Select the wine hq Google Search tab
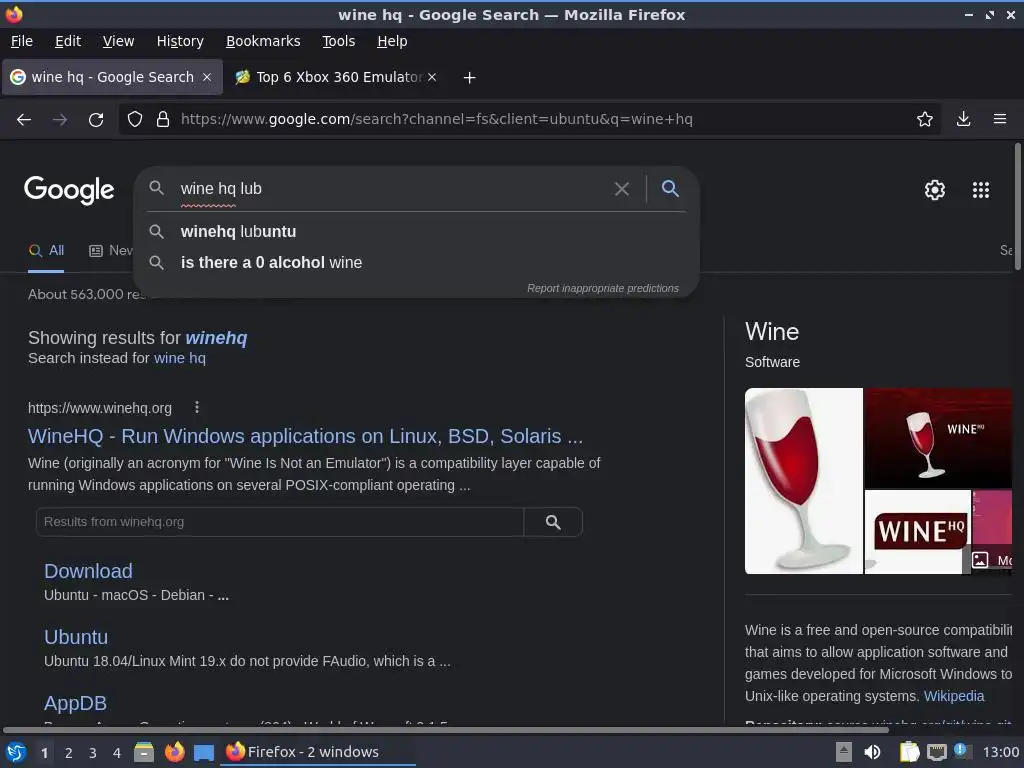This screenshot has height=768, width=1024. click(112, 77)
